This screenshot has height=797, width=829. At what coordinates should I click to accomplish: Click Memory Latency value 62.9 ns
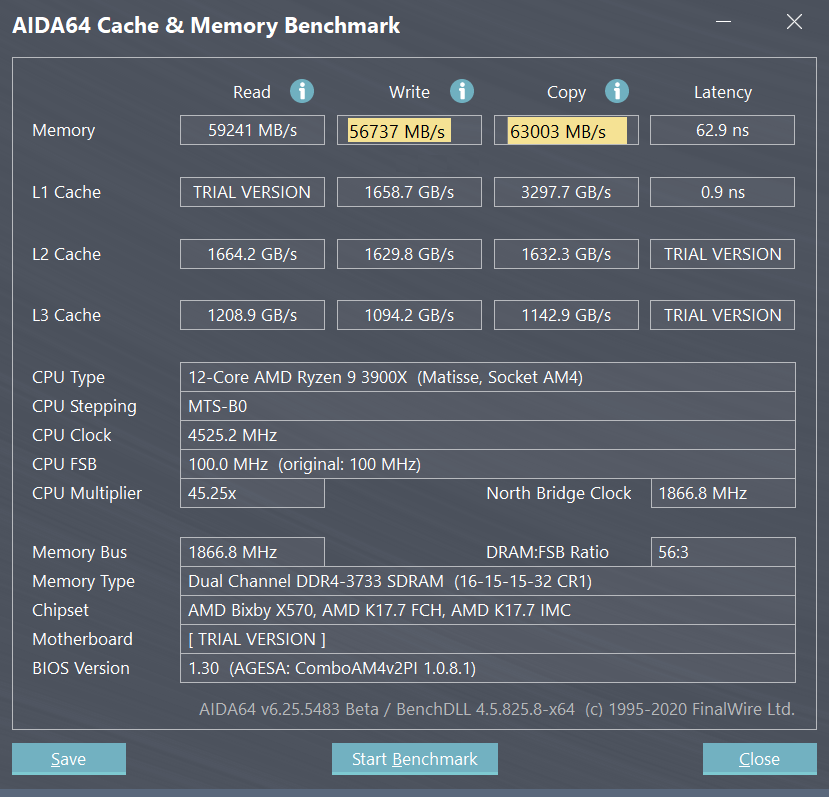(722, 130)
